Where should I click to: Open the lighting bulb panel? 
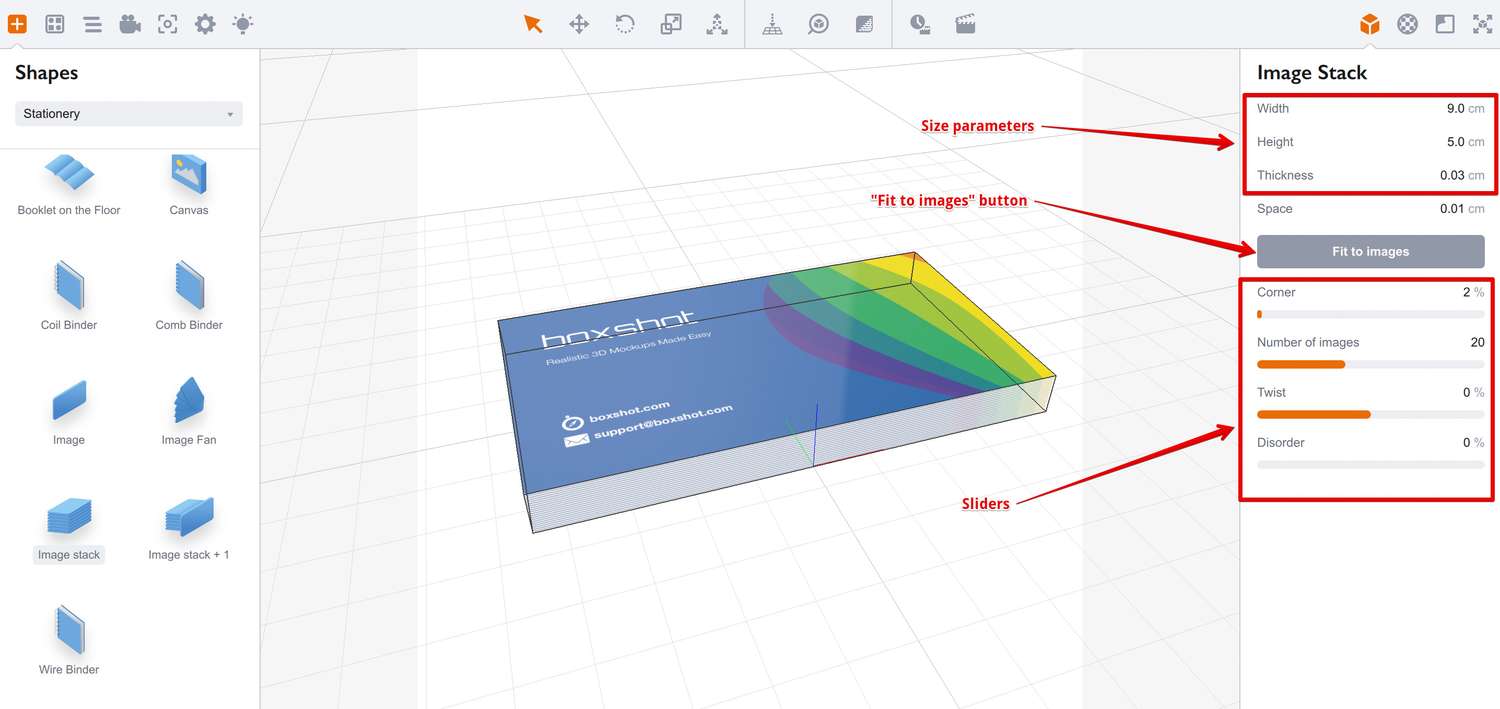[x=243, y=24]
